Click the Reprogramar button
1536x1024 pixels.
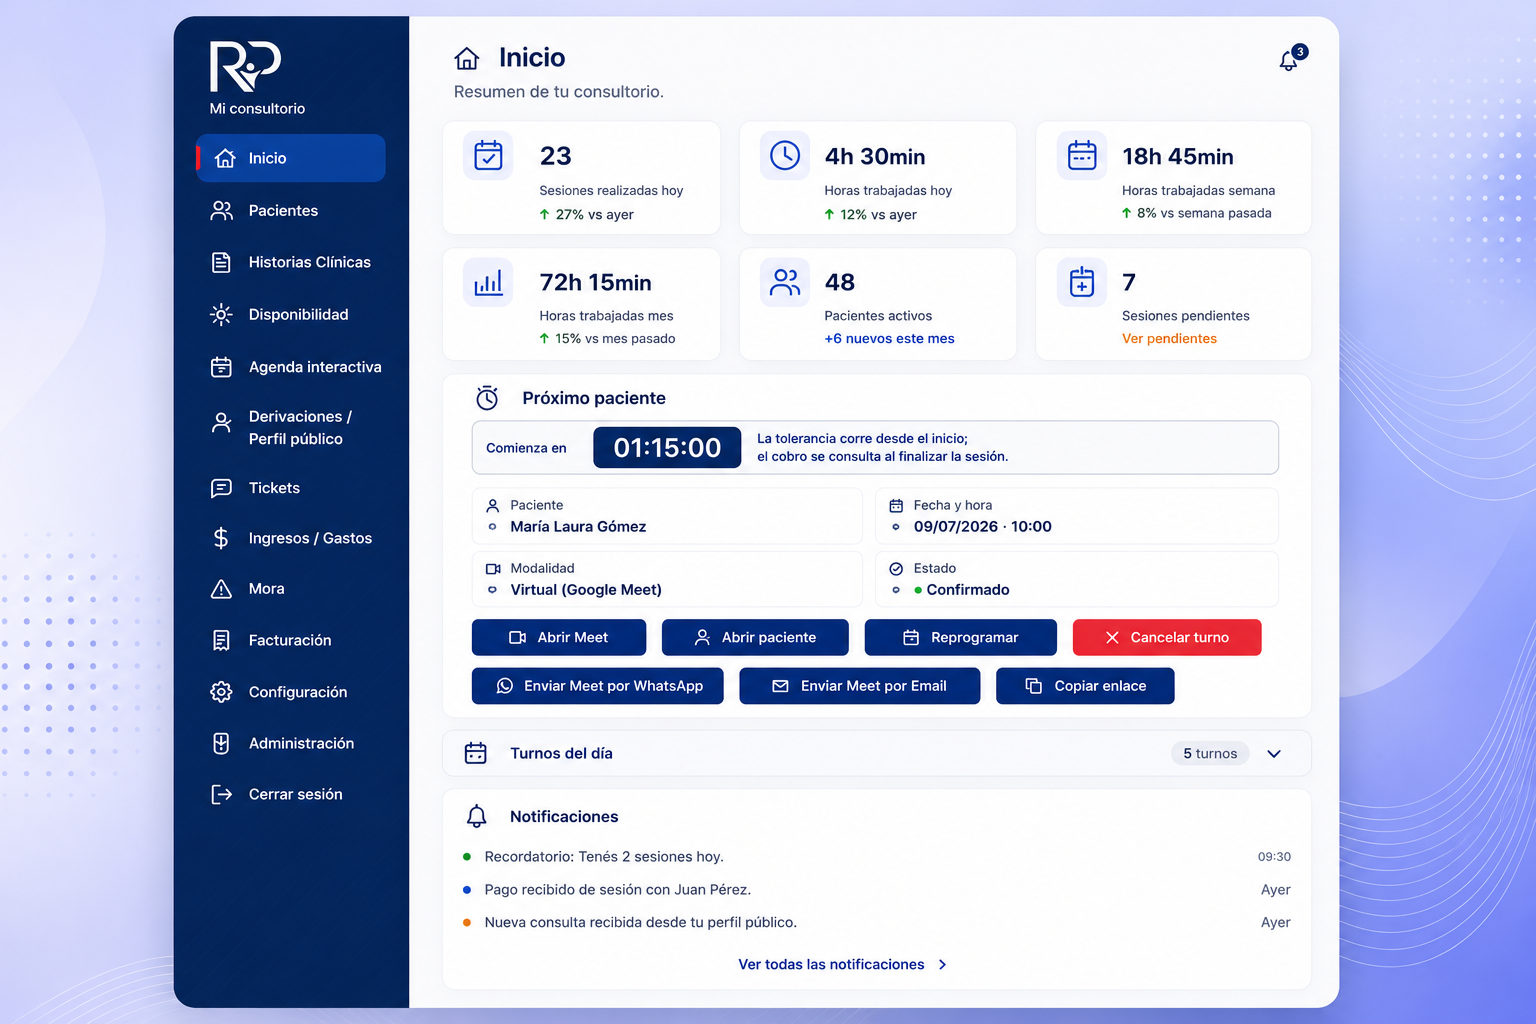click(961, 637)
